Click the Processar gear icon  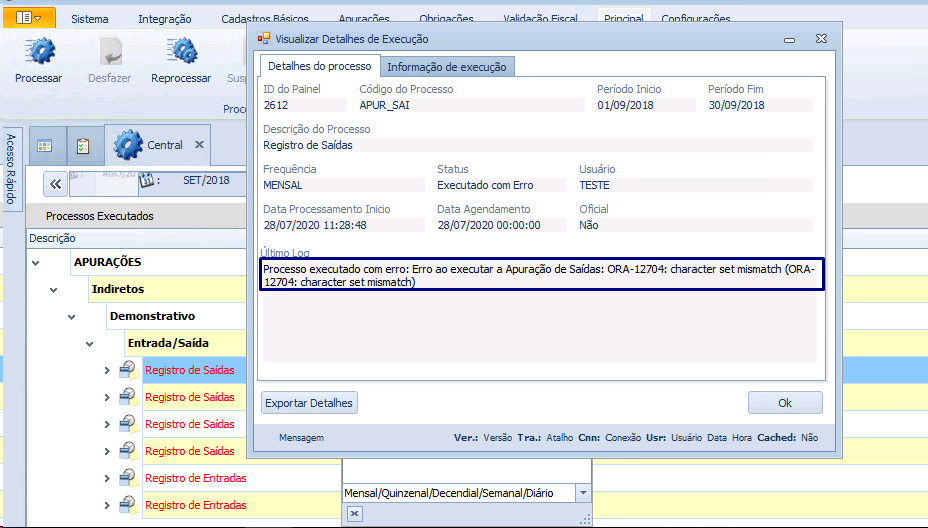(39, 52)
